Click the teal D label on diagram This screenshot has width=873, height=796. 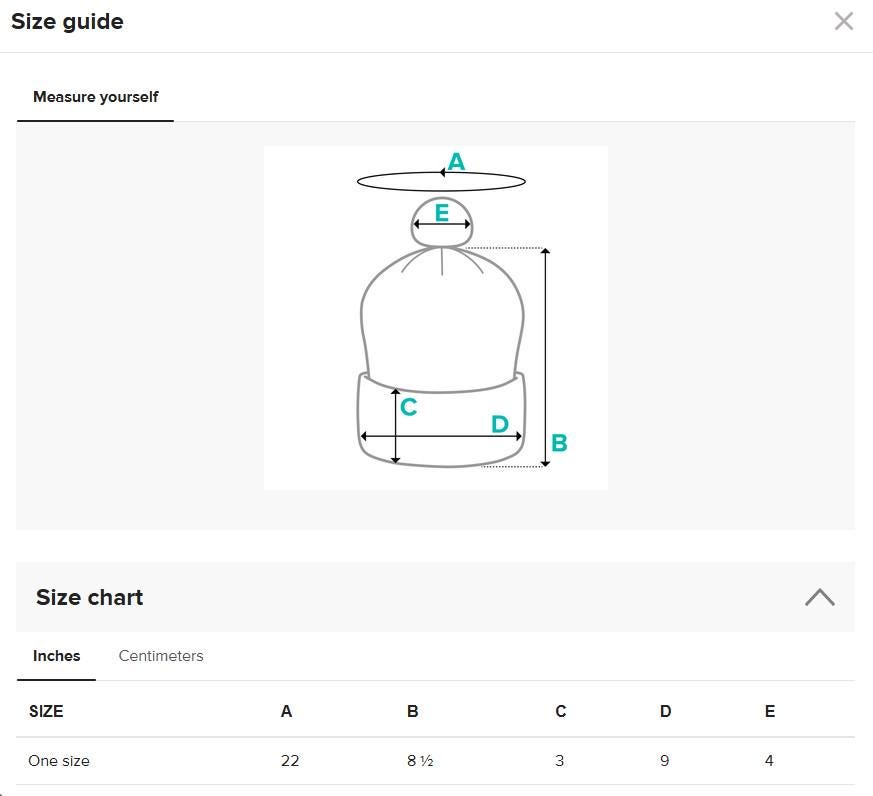pyautogui.click(x=499, y=424)
